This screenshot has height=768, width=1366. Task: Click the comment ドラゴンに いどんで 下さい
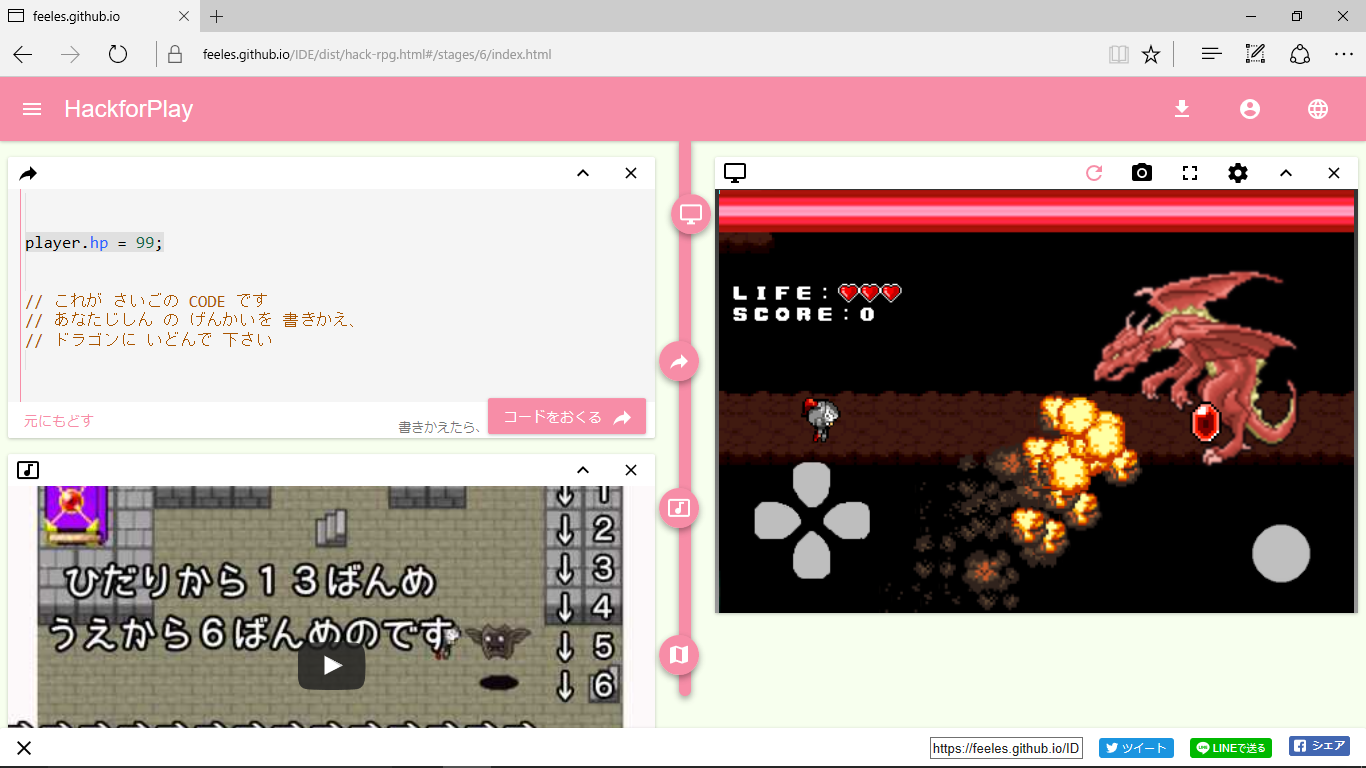click(x=149, y=340)
